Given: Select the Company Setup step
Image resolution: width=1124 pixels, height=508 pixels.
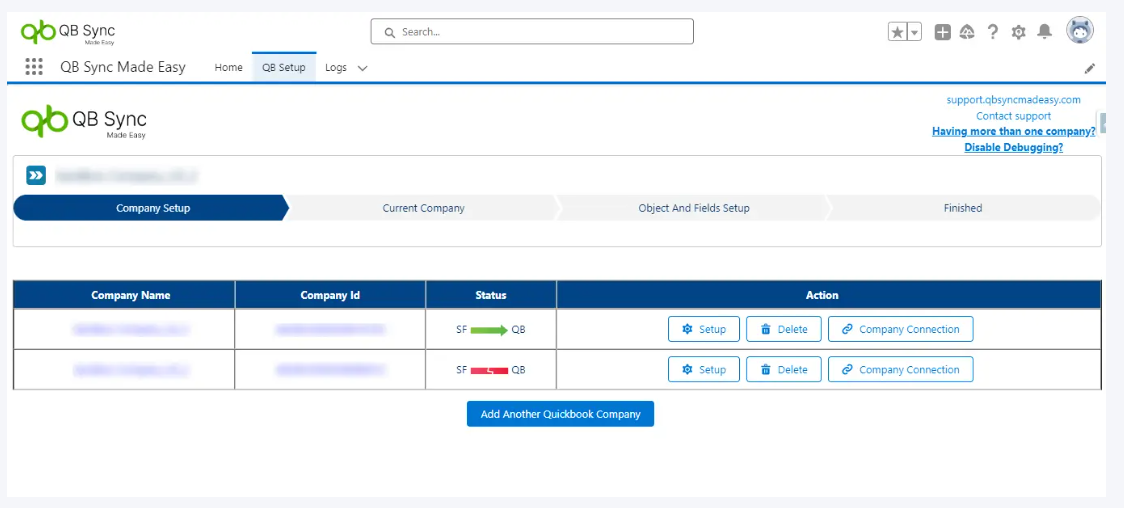Looking at the screenshot, I should [151, 208].
